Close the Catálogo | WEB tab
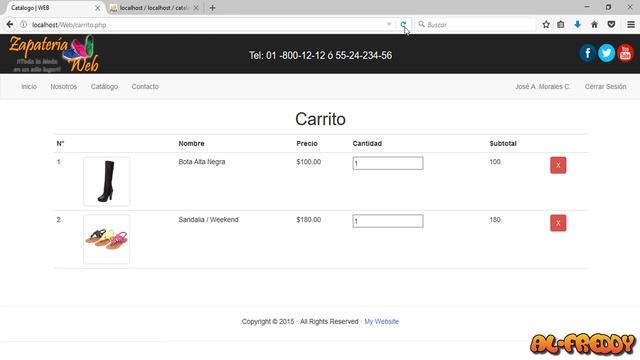The image size is (640, 360). pos(97,8)
